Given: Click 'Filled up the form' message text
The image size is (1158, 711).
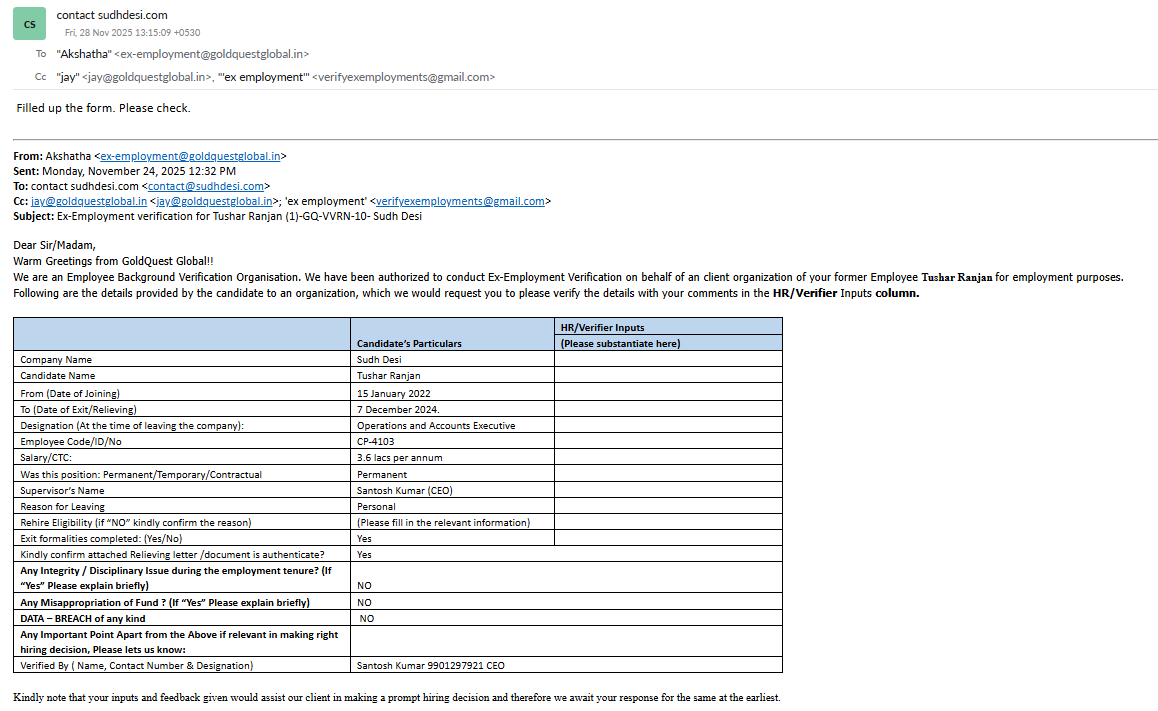Looking at the screenshot, I should [x=103, y=108].
